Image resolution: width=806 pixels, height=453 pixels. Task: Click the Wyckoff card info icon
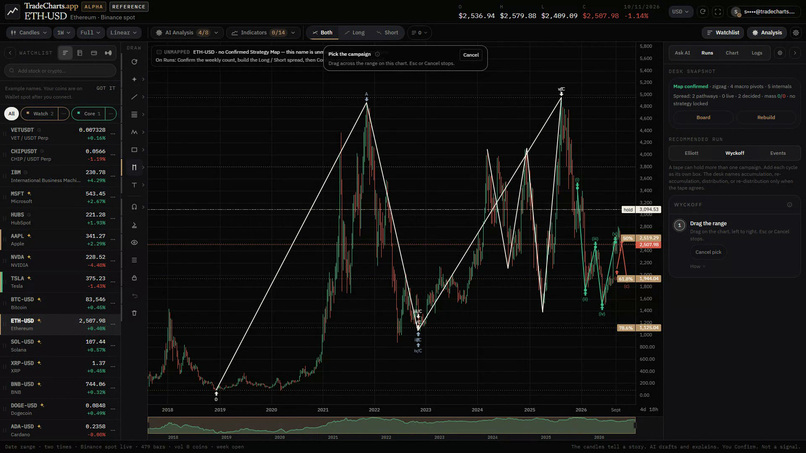[x=790, y=205]
